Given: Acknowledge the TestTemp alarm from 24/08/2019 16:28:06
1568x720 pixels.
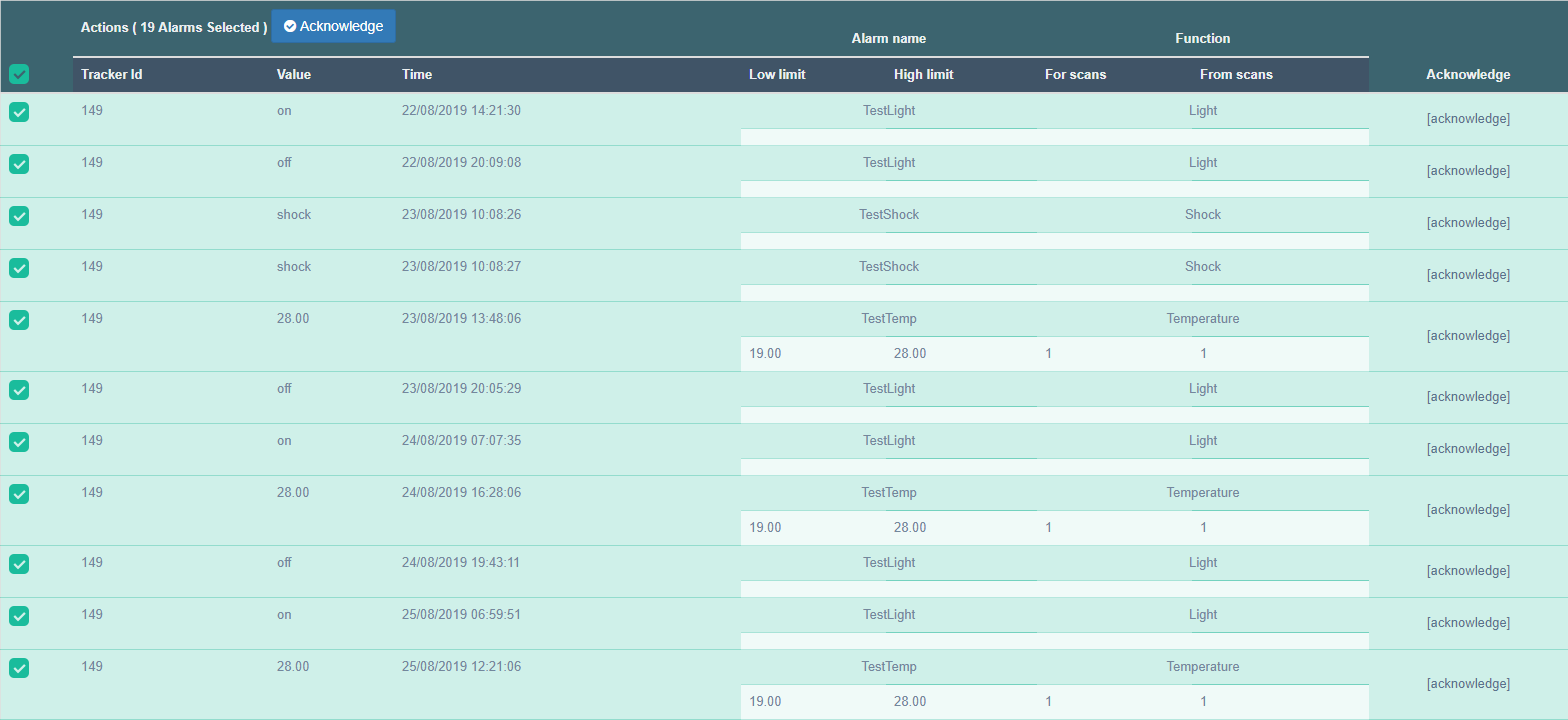Looking at the screenshot, I should (1467, 510).
